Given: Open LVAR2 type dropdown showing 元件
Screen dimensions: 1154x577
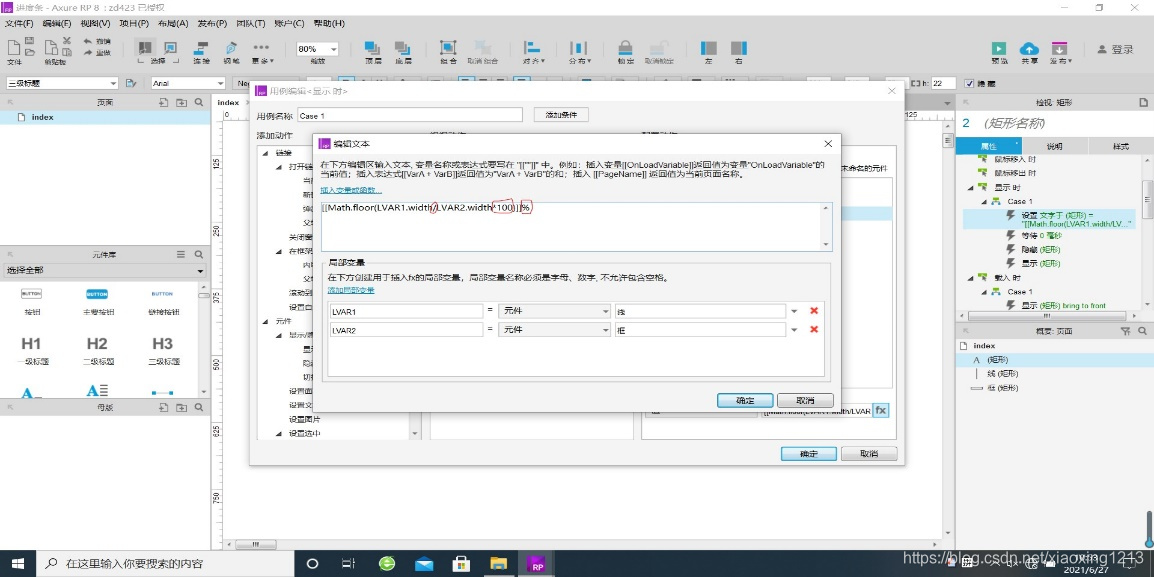Looking at the screenshot, I should coord(554,330).
